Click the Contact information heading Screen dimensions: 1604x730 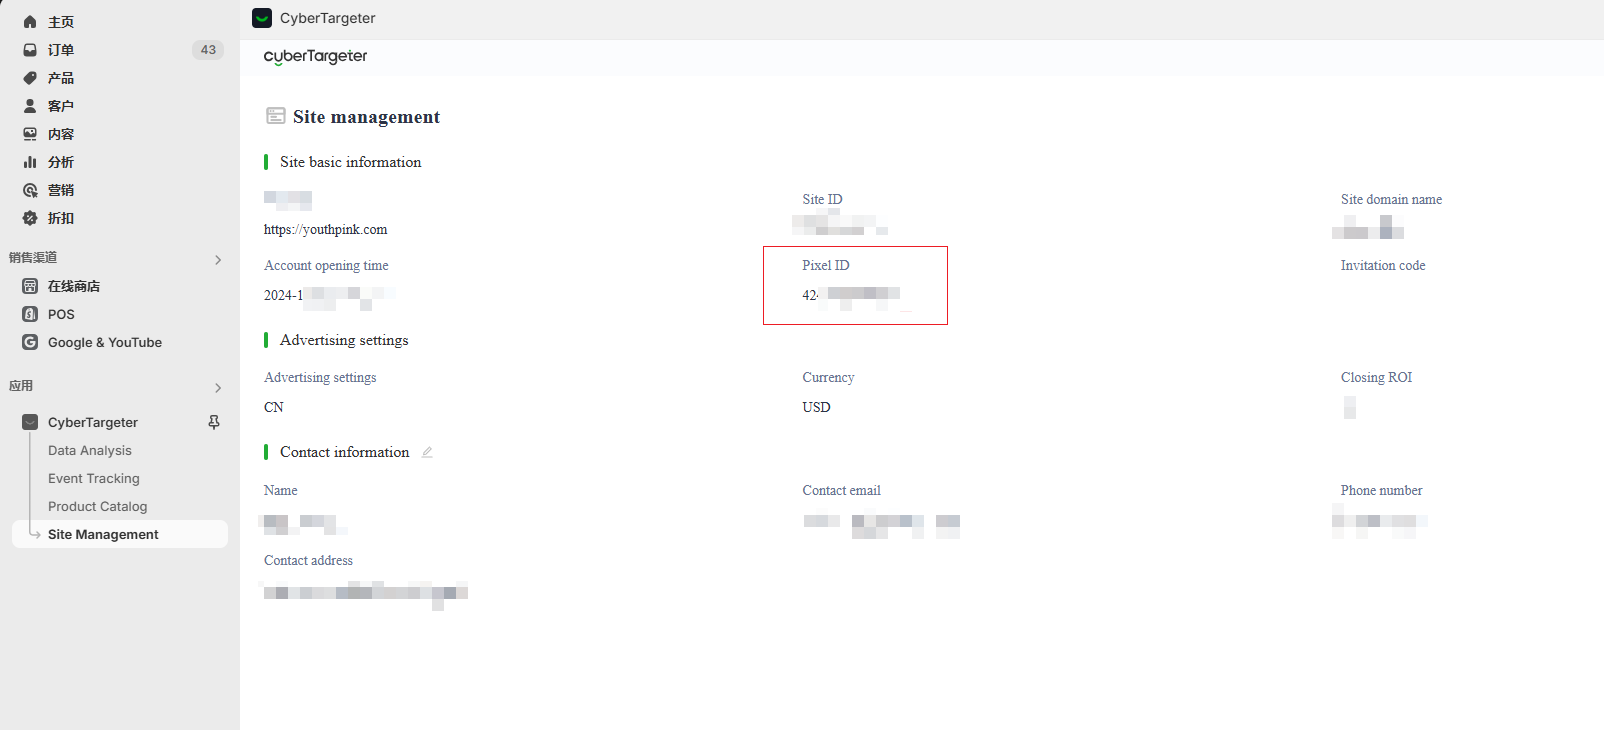(344, 452)
